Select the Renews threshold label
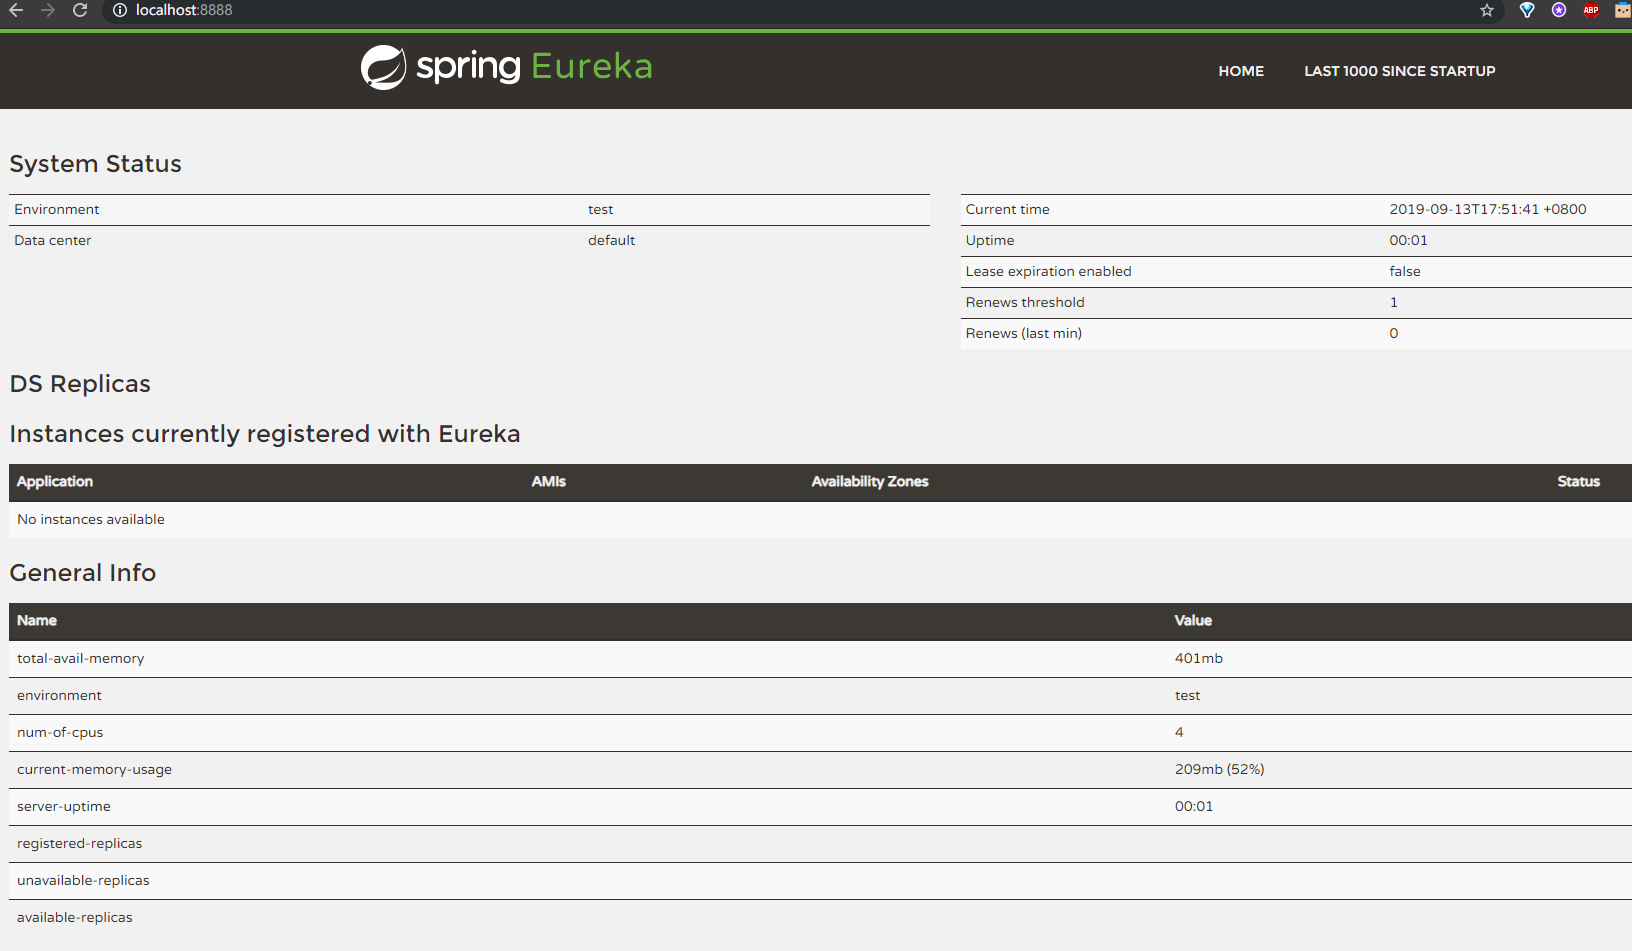The image size is (1632, 951). pos(1025,303)
